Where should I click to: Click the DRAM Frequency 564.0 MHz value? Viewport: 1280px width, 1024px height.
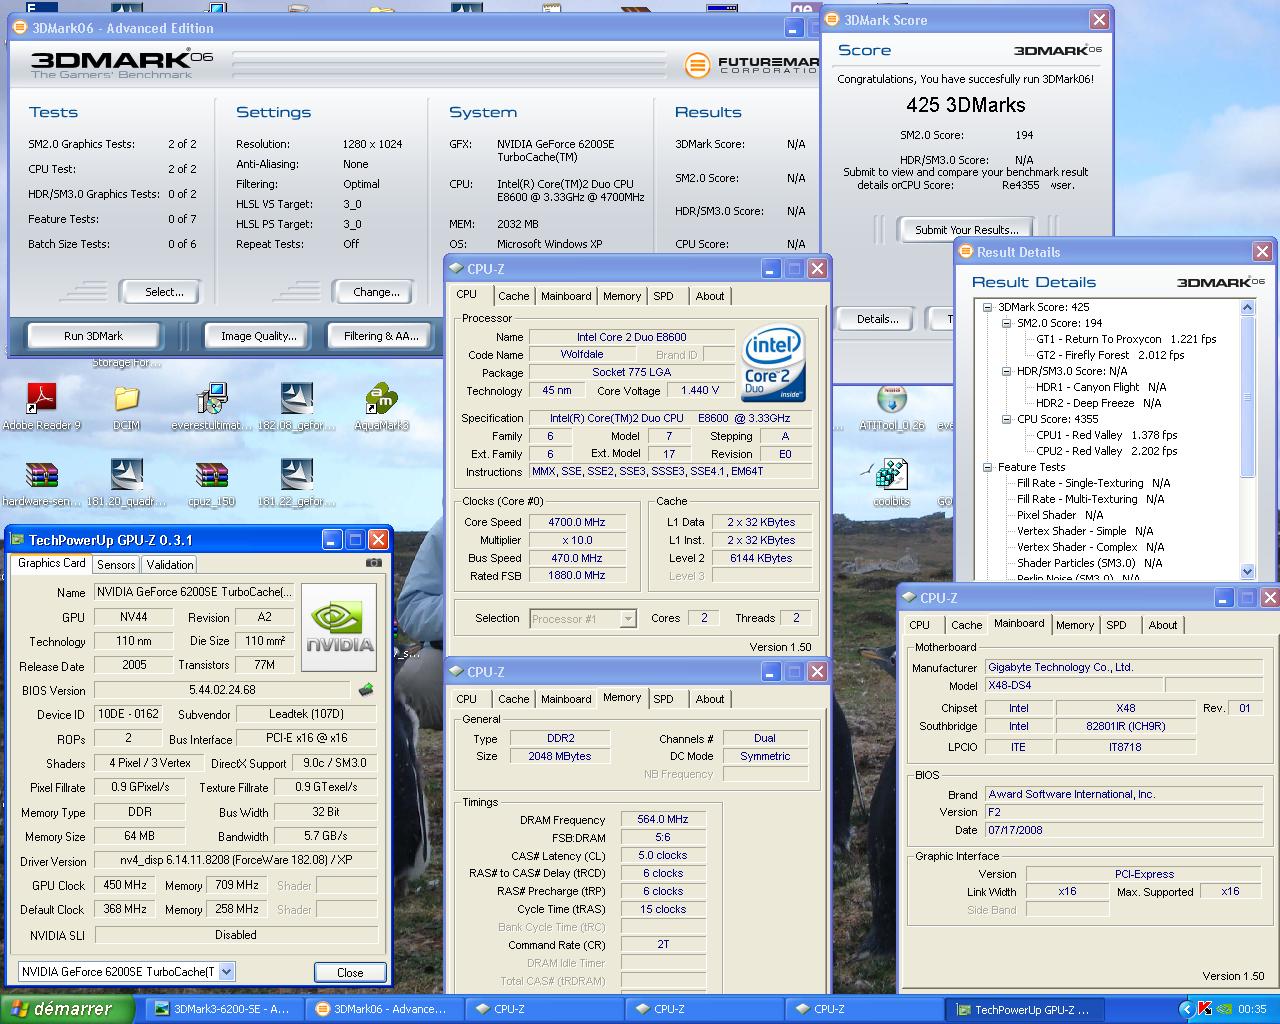662,819
